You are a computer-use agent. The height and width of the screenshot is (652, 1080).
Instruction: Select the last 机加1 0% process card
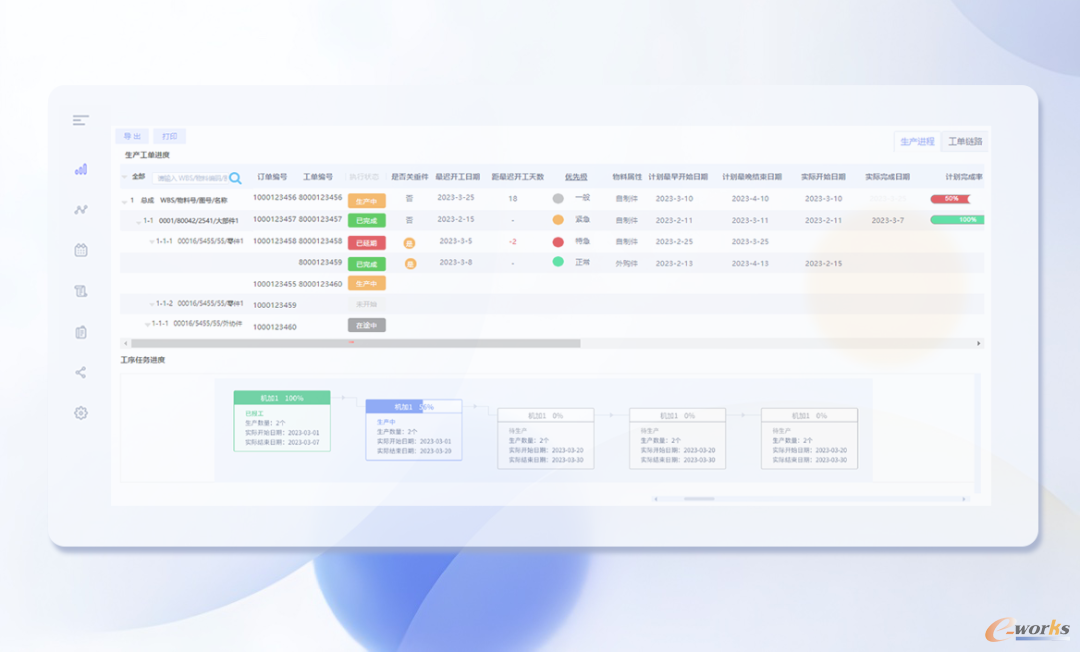coord(809,439)
